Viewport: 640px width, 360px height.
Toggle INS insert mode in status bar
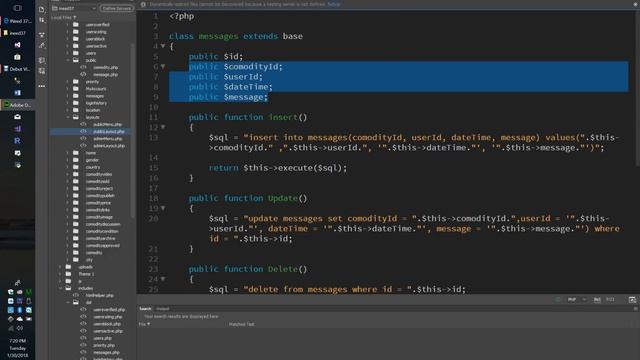[597, 300]
